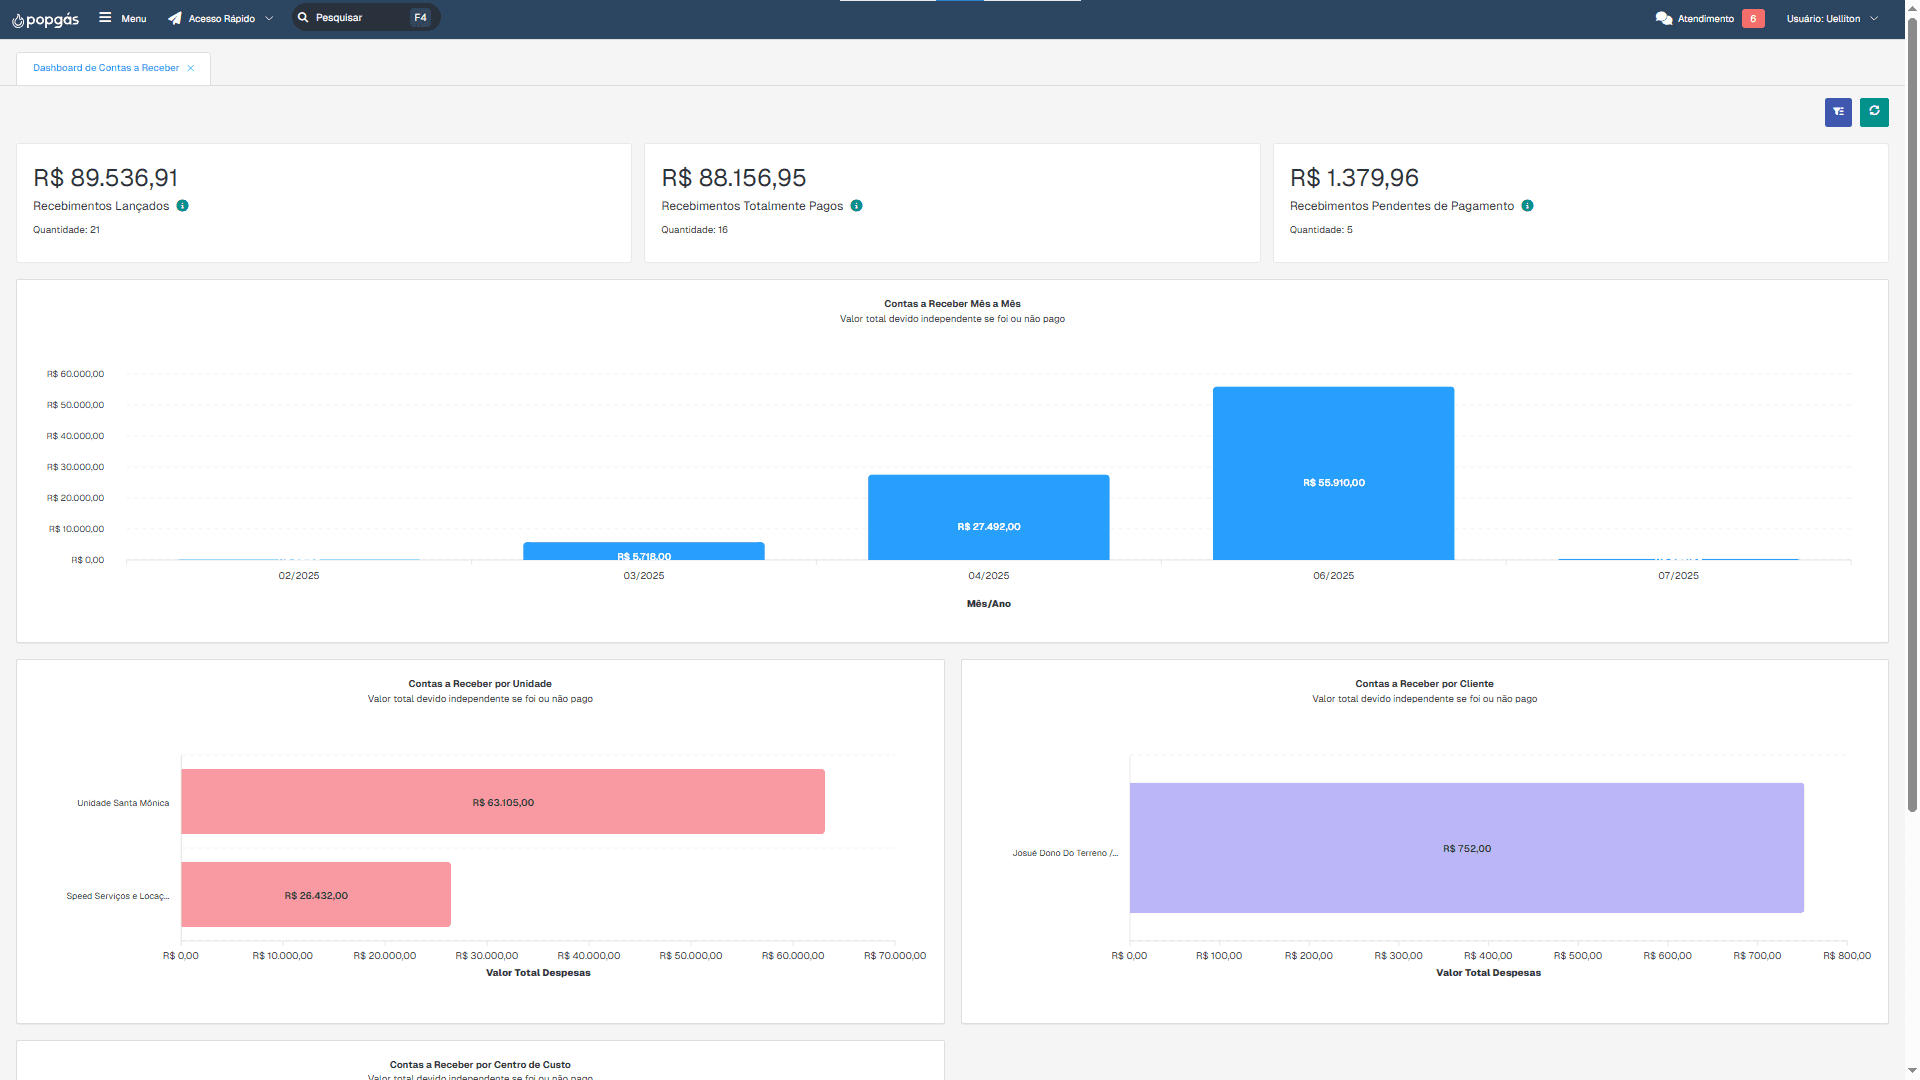Screen dimensions: 1920x1080
Task: Click the R$ 60.000,00 y-axis label in monthly chart
Action: pyautogui.click(x=75, y=374)
